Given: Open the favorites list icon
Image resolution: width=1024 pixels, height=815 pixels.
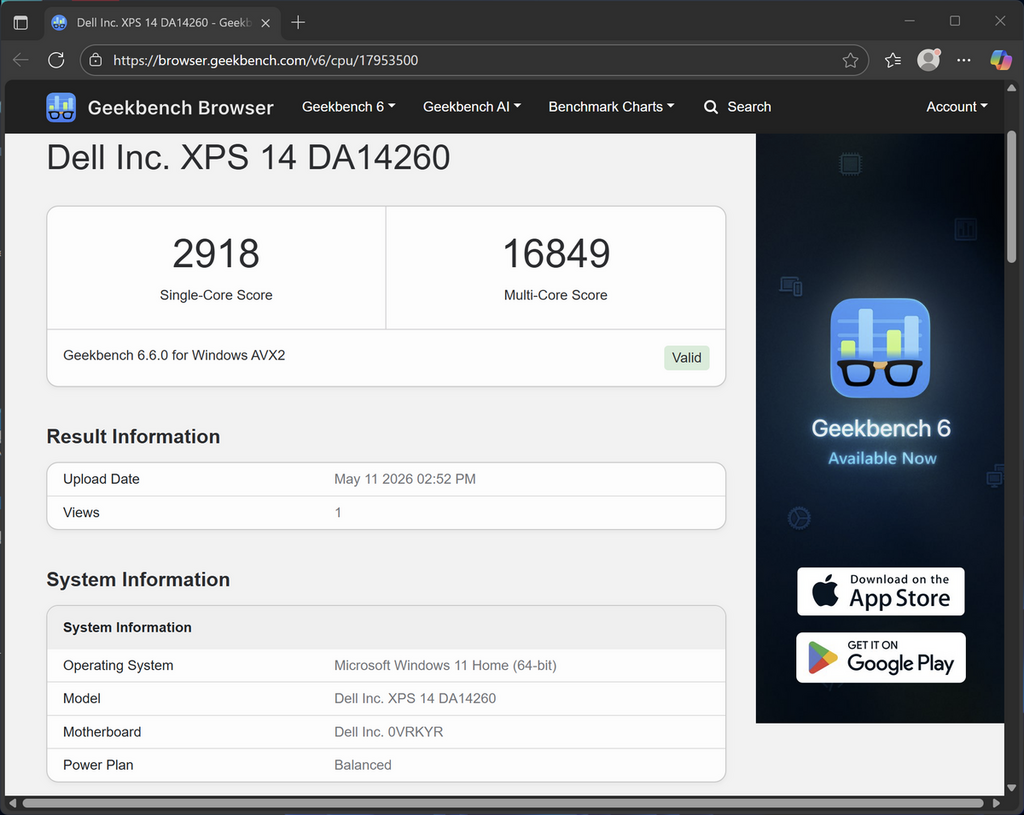Looking at the screenshot, I should 893,61.
